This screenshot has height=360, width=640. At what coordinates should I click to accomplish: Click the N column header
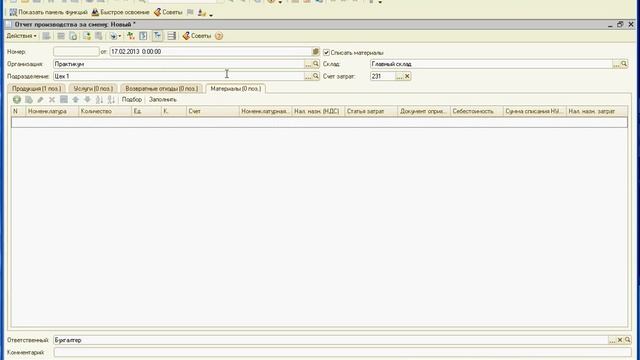[x=18, y=111]
